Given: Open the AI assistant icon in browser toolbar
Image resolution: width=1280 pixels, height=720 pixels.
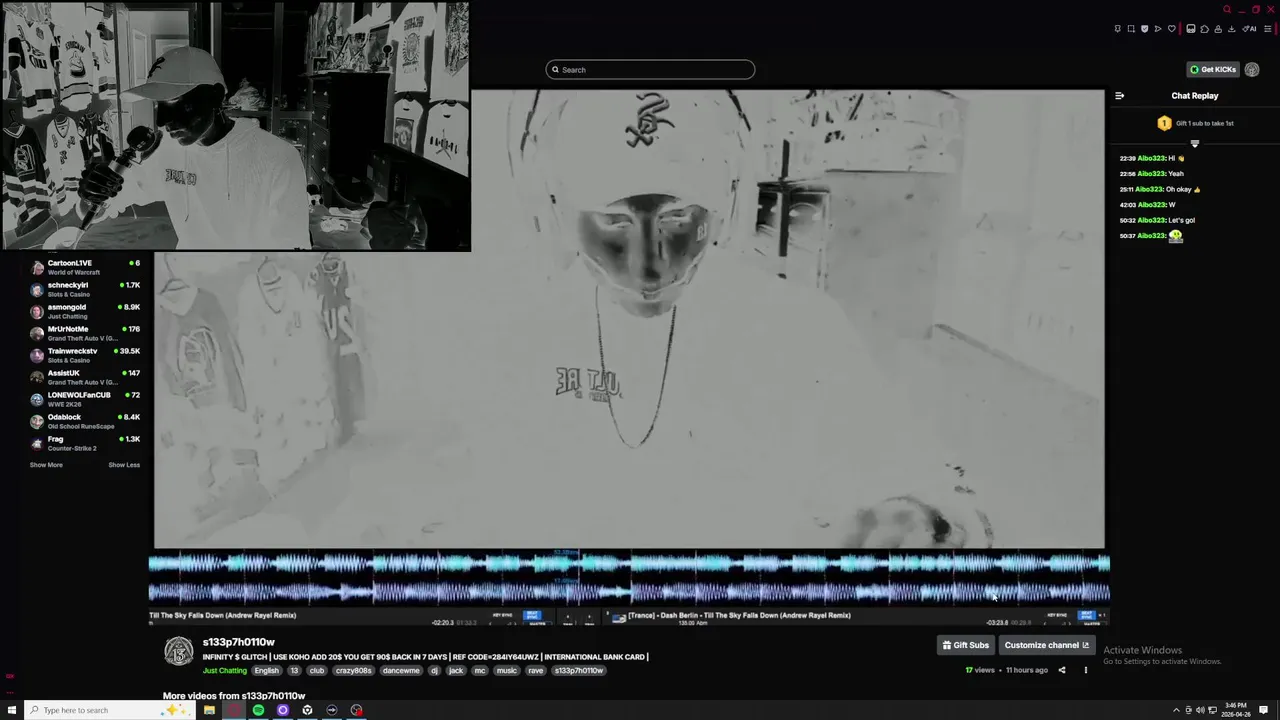Looking at the screenshot, I should [x=1249, y=29].
